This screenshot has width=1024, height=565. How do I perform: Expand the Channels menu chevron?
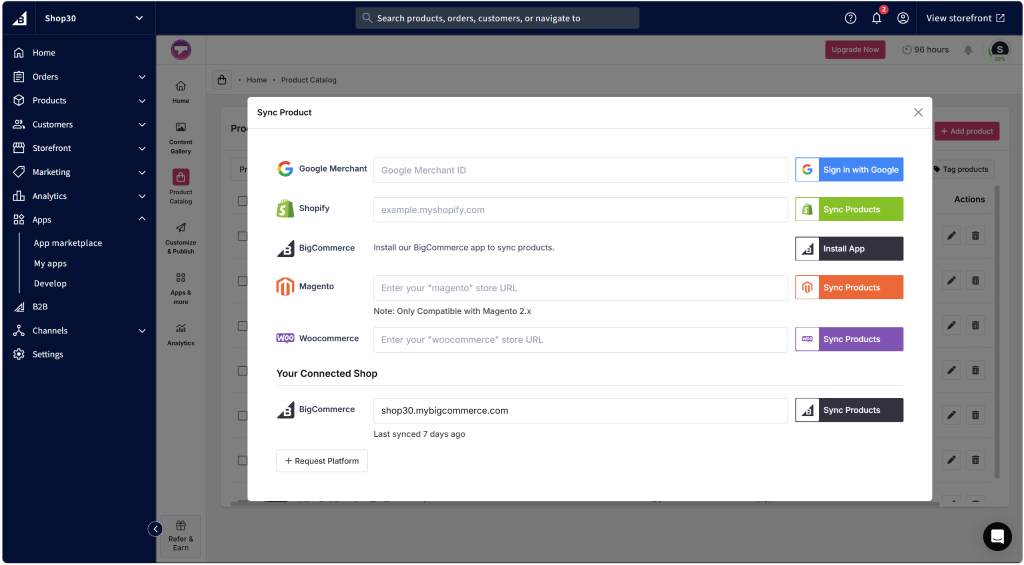[x=142, y=331]
